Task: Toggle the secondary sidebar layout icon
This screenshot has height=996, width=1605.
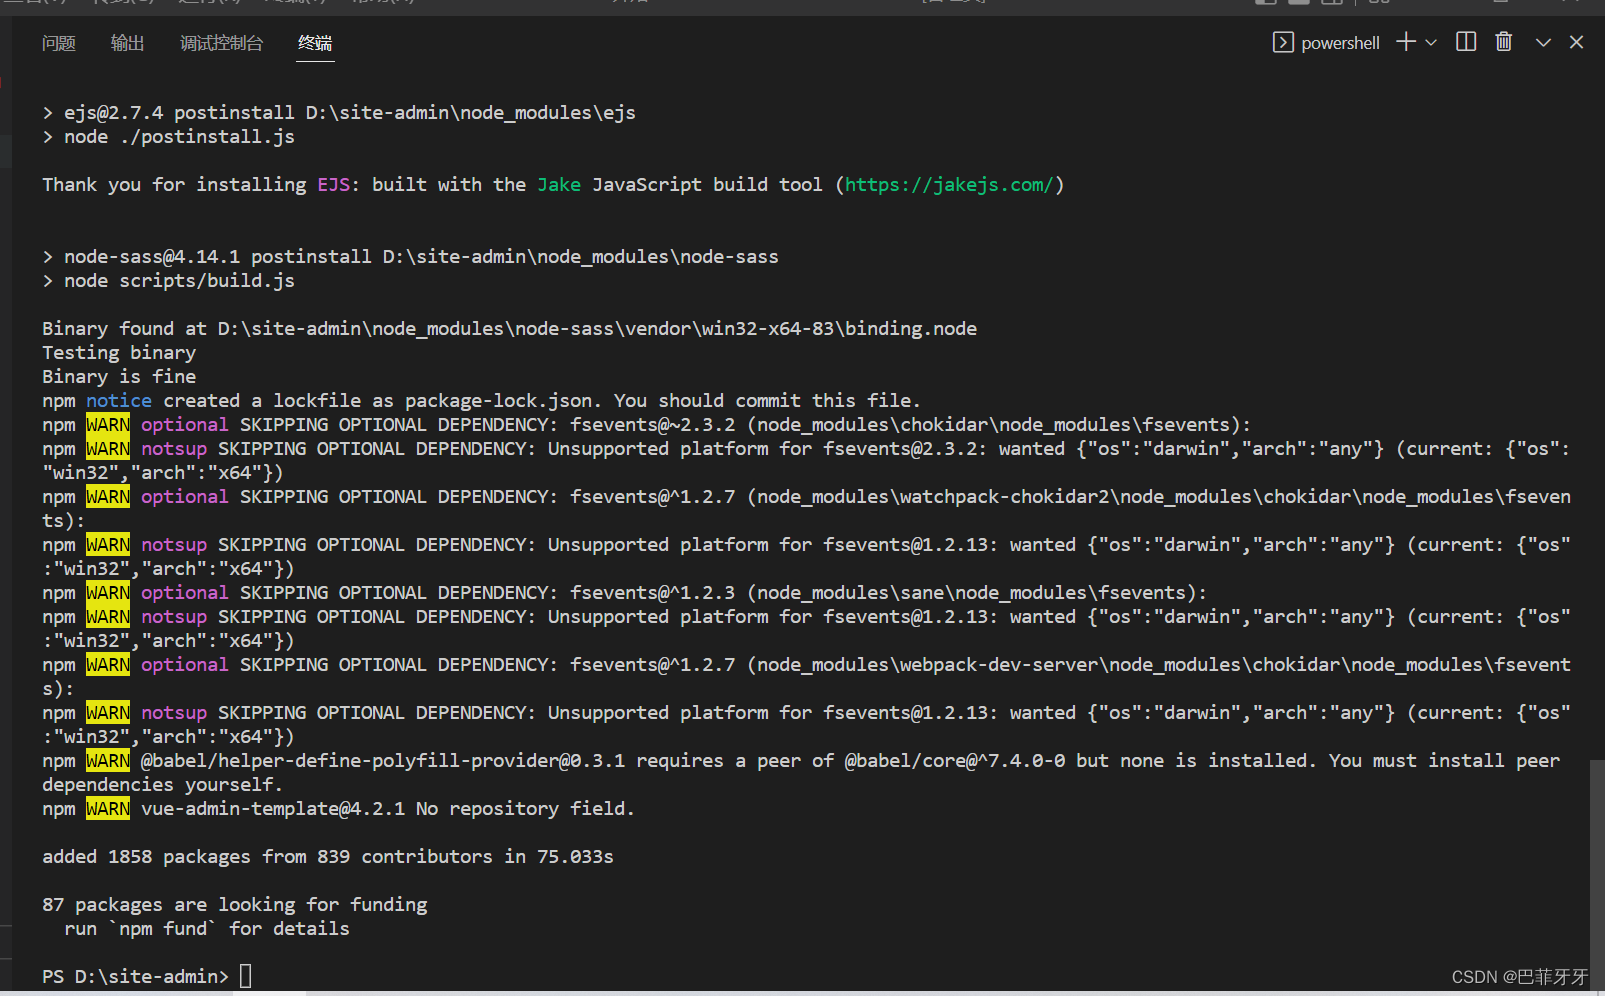Action: (x=1331, y=4)
